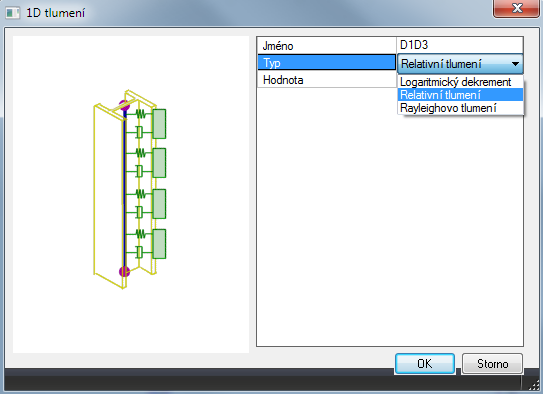Select the Typ property row label
This screenshot has width=543, height=394.
click(x=327, y=63)
